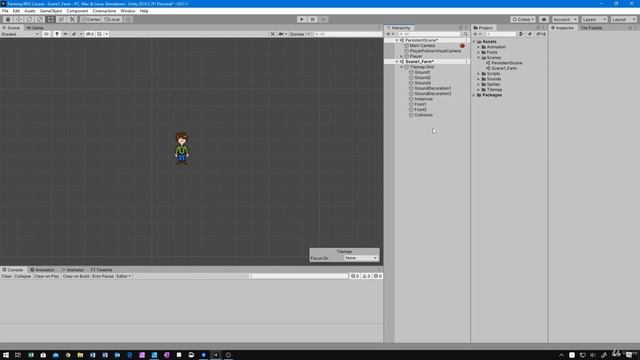The width and height of the screenshot is (640, 360).
Task: Toggle scene grid visibility
Action: (x=99, y=34)
